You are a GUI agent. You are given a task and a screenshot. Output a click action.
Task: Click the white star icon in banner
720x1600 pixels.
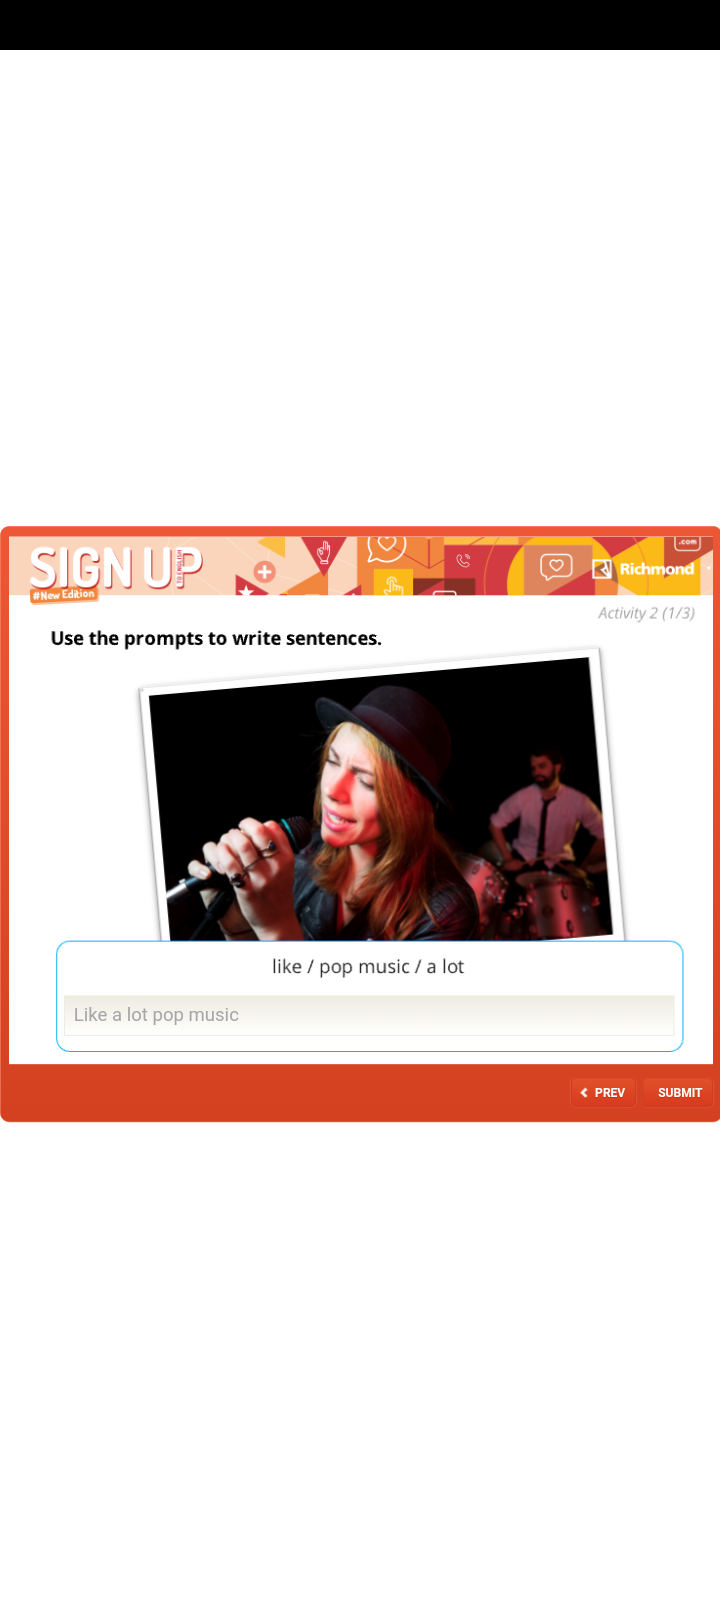coord(246,590)
